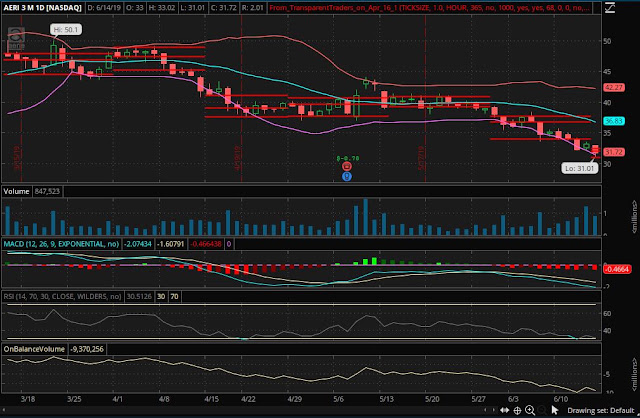
Task: Click the -9,370,256 OnBalanceVolume value
Action: coord(87,349)
